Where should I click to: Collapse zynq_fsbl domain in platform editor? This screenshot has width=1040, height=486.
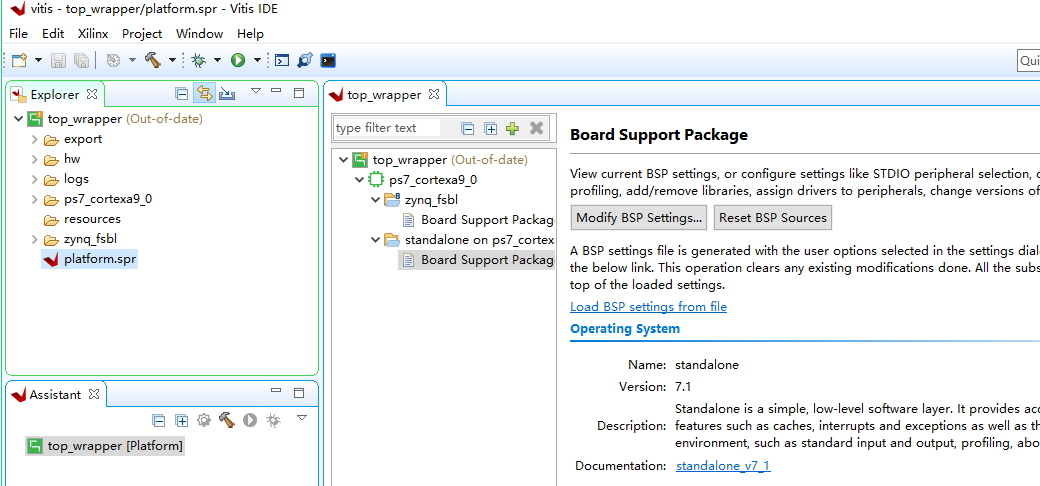pos(375,200)
